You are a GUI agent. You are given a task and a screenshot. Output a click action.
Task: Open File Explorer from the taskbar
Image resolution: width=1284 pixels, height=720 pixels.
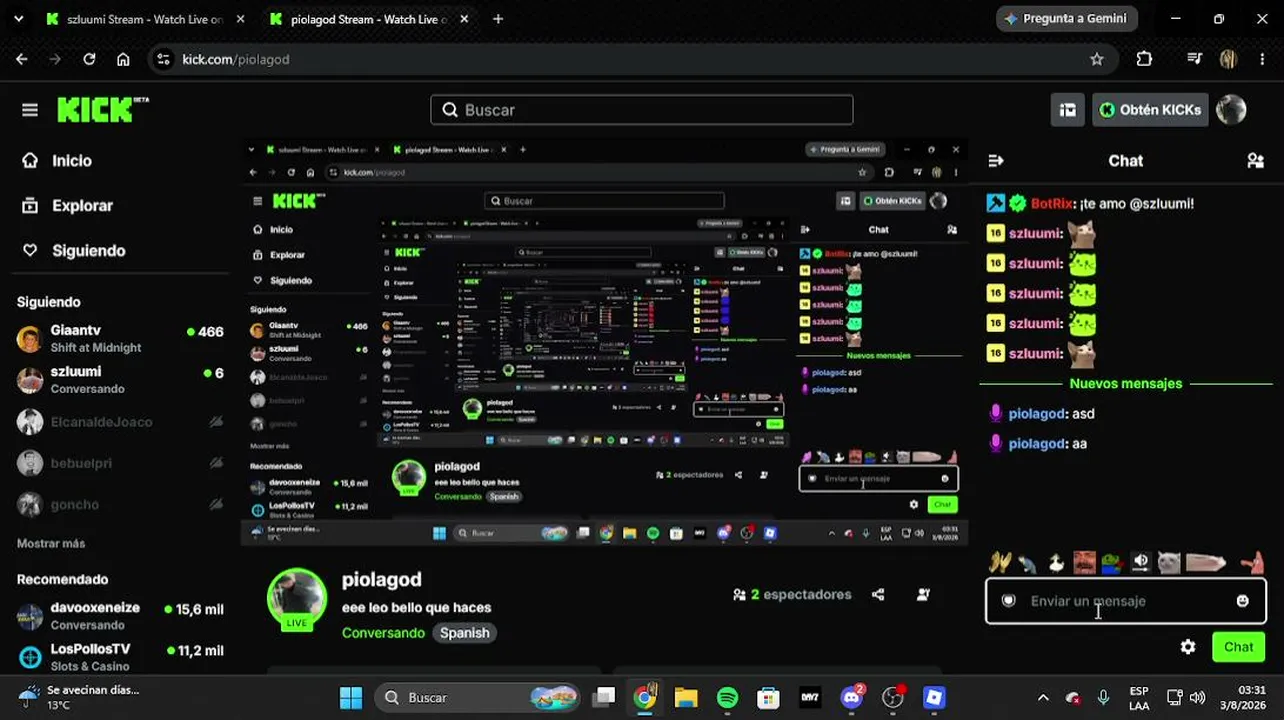point(686,697)
